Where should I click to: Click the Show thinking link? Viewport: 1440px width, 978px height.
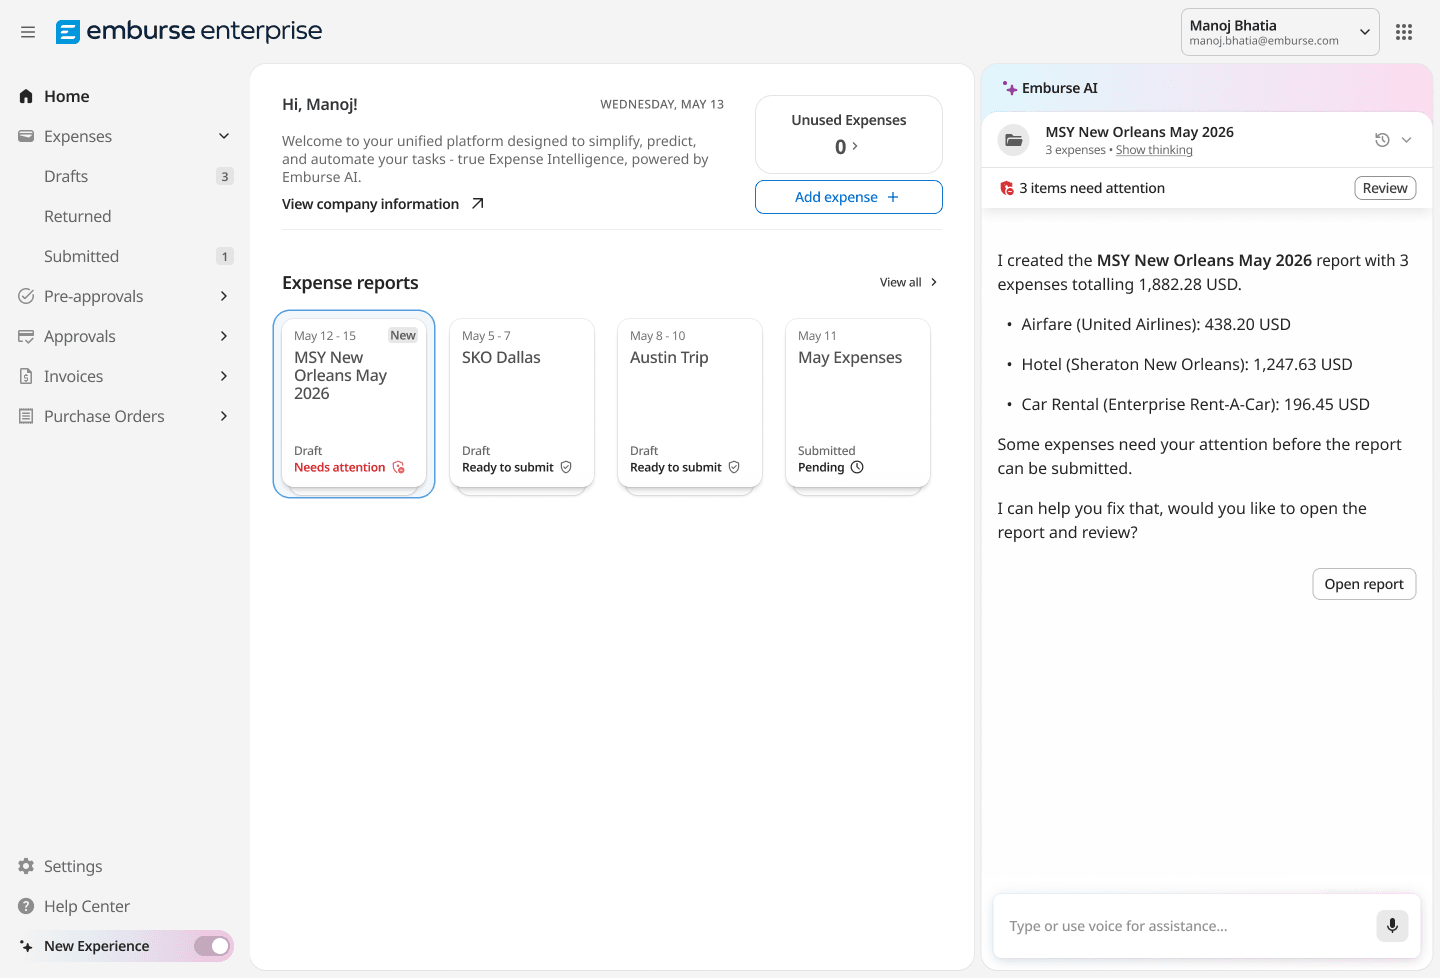point(1154,150)
